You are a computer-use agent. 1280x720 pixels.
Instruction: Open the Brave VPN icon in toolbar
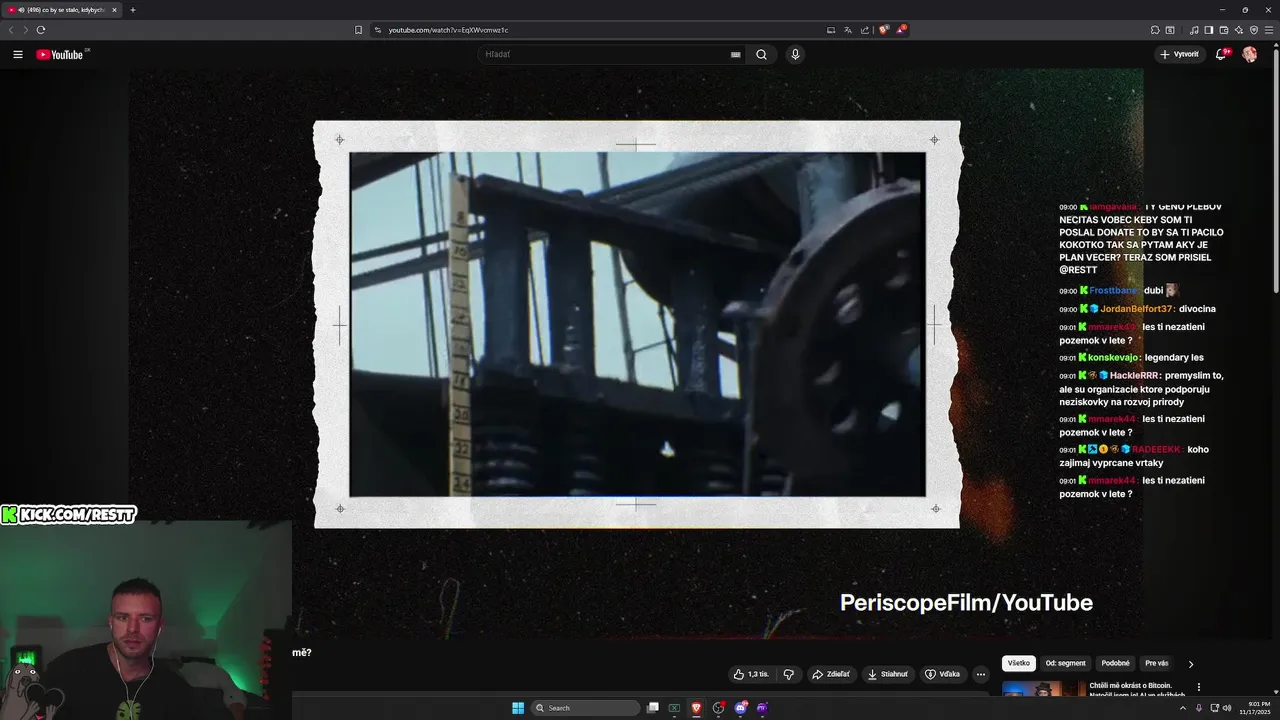pyautogui.click(x=1254, y=30)
